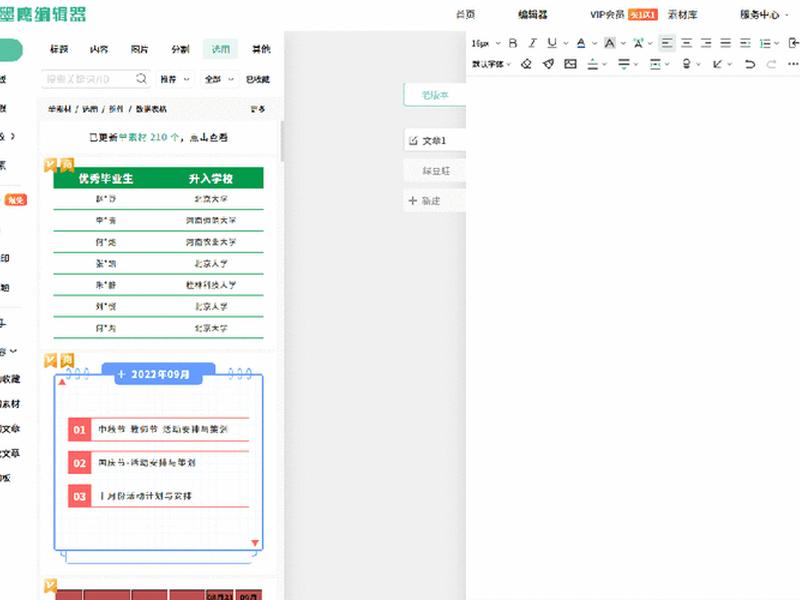Open the 全部 filter dropdown
The width and height of the screenshot is (800, 600).
tap(219, 79)
